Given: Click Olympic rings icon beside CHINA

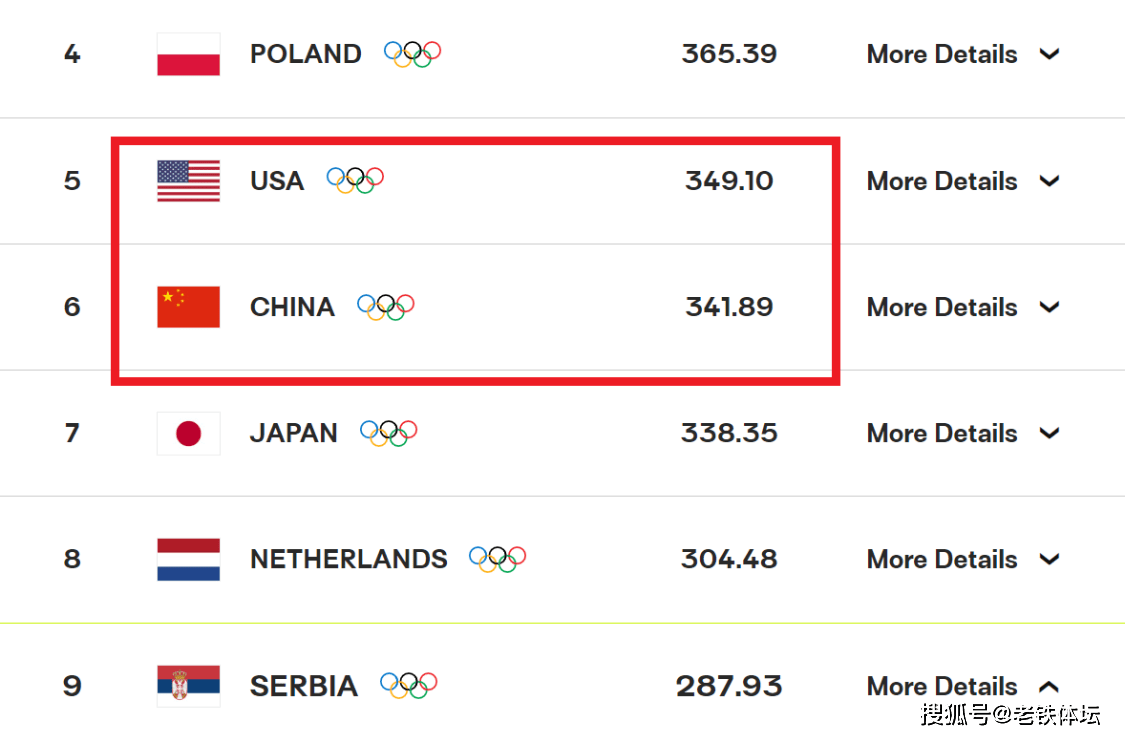Looking at the screenshot, I should 386,307.
